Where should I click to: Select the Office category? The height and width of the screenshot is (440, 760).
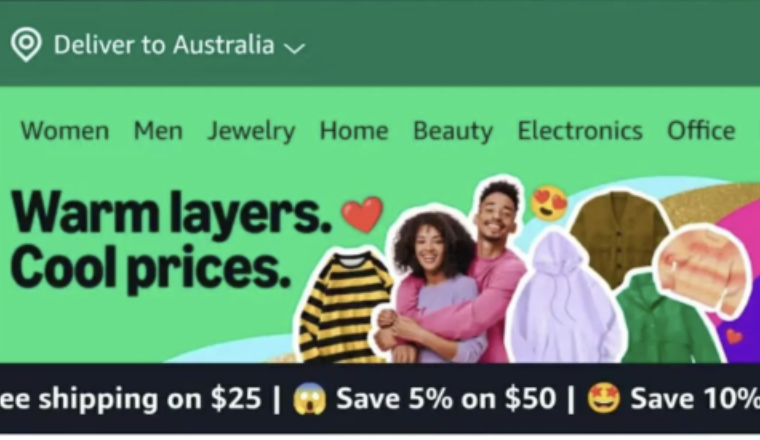pyautogui.click(x=701, y=131)
